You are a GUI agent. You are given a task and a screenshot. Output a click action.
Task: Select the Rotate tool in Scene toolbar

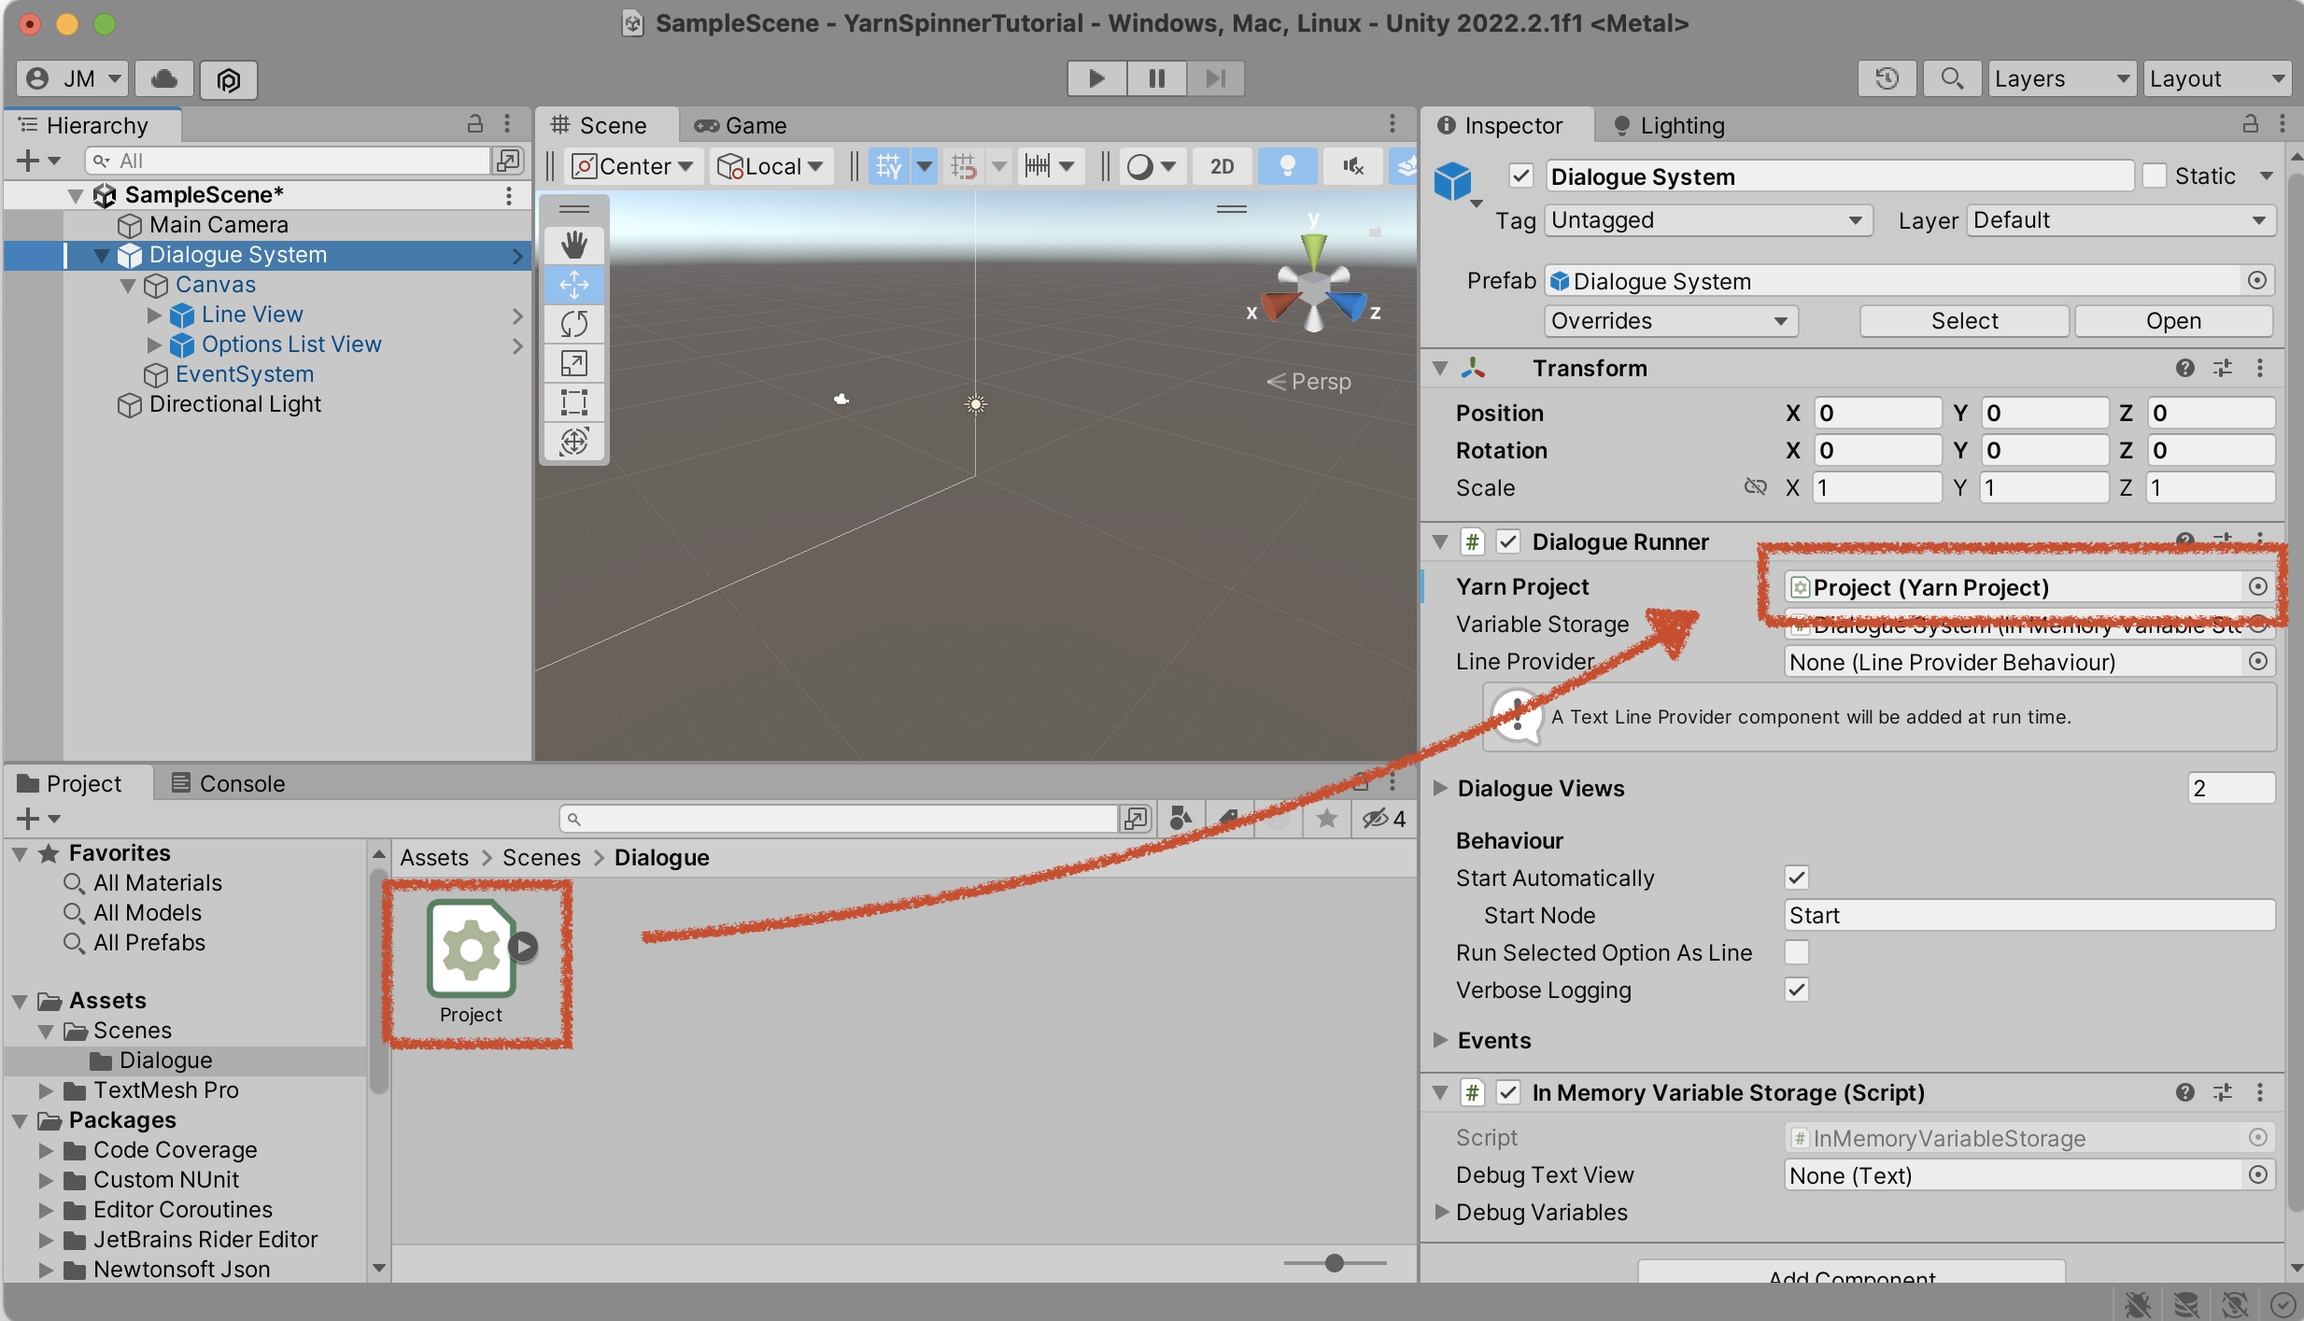coord(574,323)
